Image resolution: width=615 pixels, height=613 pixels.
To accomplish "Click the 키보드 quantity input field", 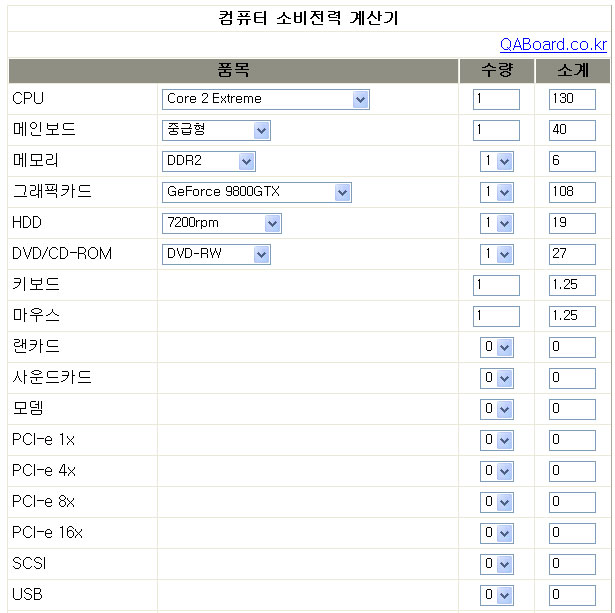I will pos(496,285).
